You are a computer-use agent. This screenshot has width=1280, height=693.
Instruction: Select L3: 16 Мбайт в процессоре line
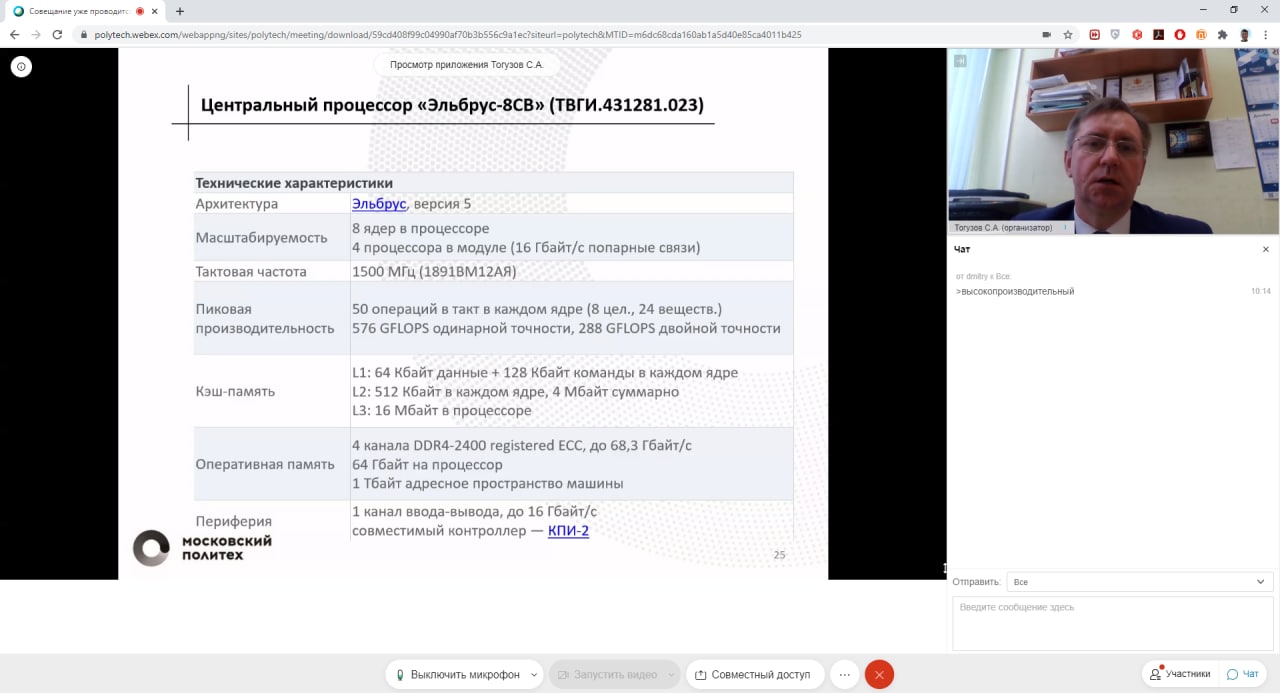click(x=442, y=410)
